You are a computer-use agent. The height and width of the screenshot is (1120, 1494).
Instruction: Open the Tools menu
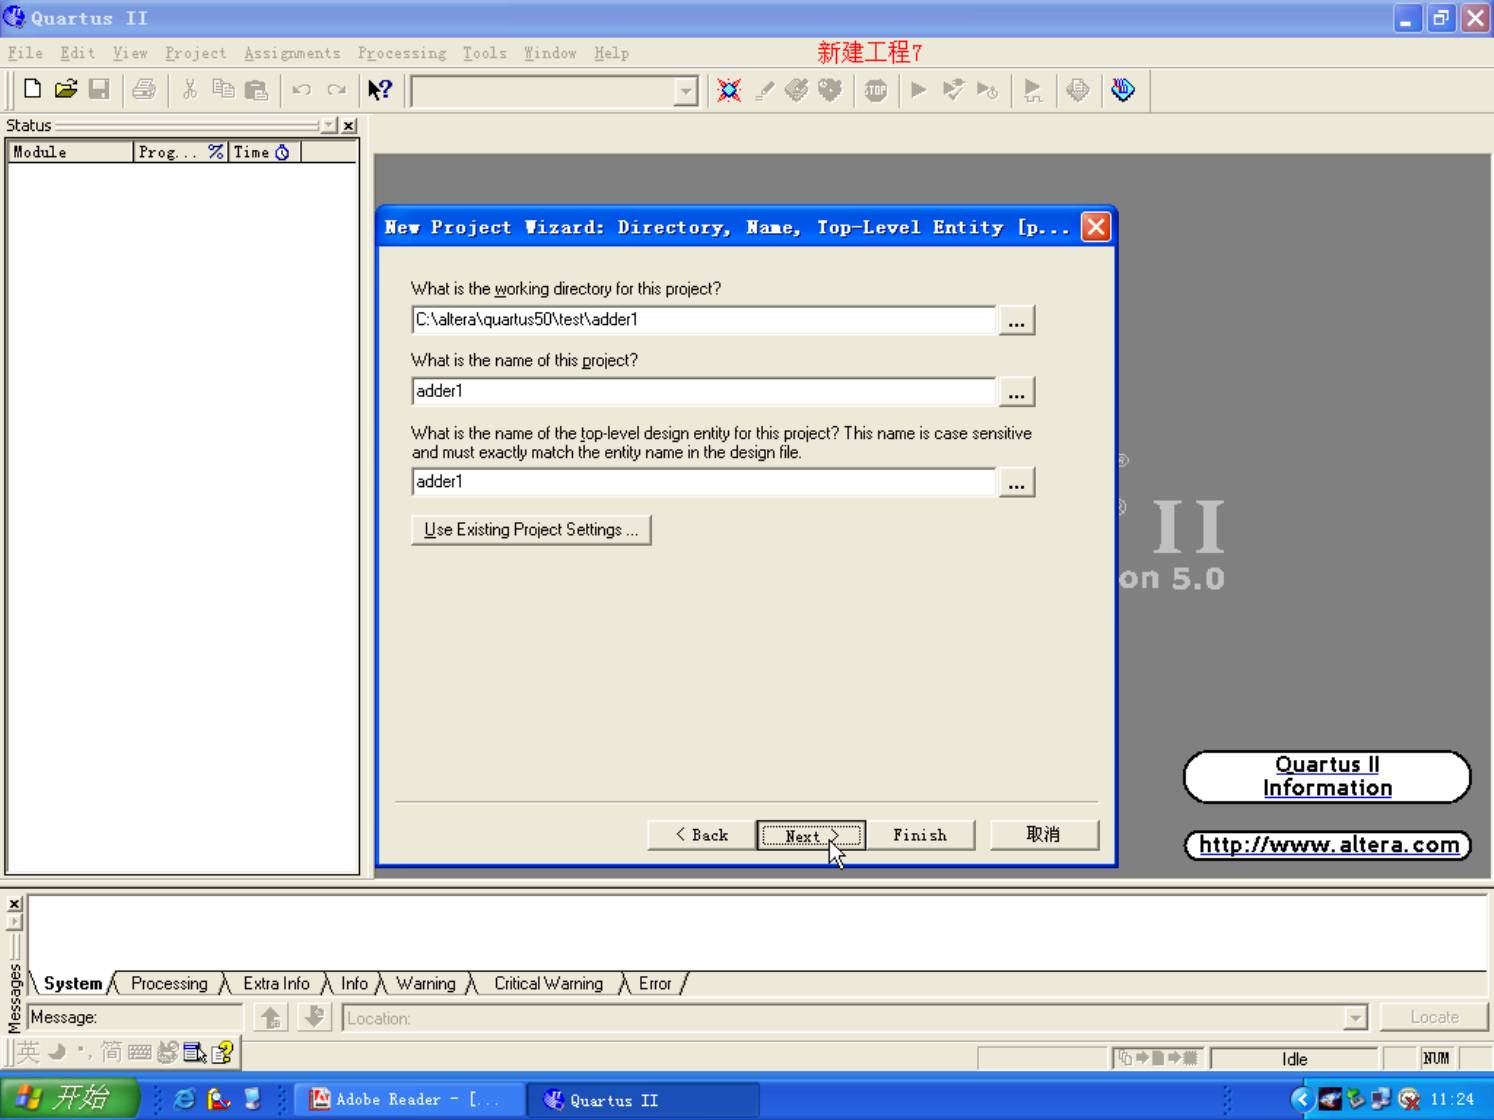click(484, 53)
